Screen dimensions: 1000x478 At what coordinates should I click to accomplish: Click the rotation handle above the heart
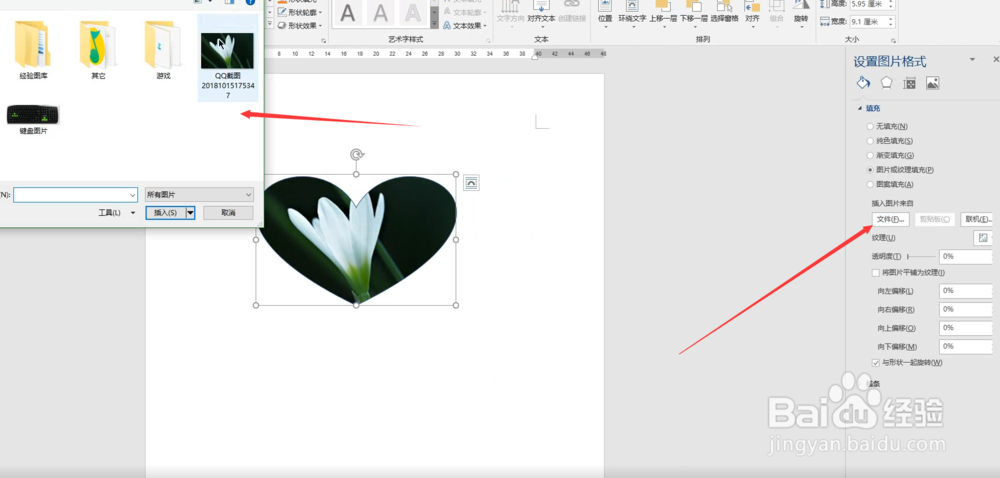click(357, 155)
